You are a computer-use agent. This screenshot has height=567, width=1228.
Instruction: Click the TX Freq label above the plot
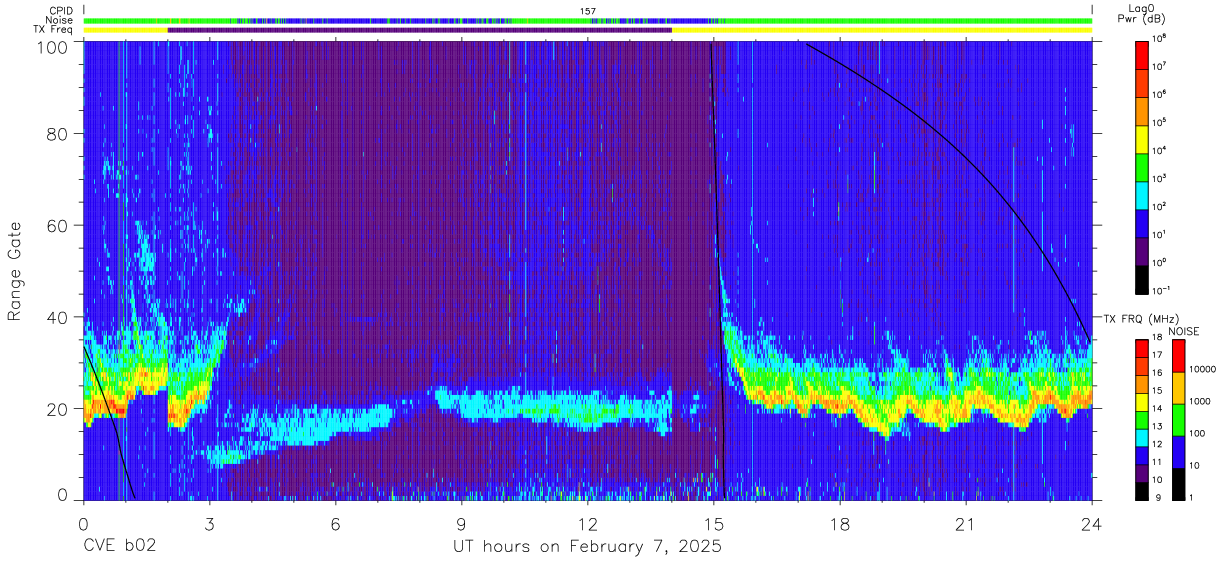click(x=54, y=29)
